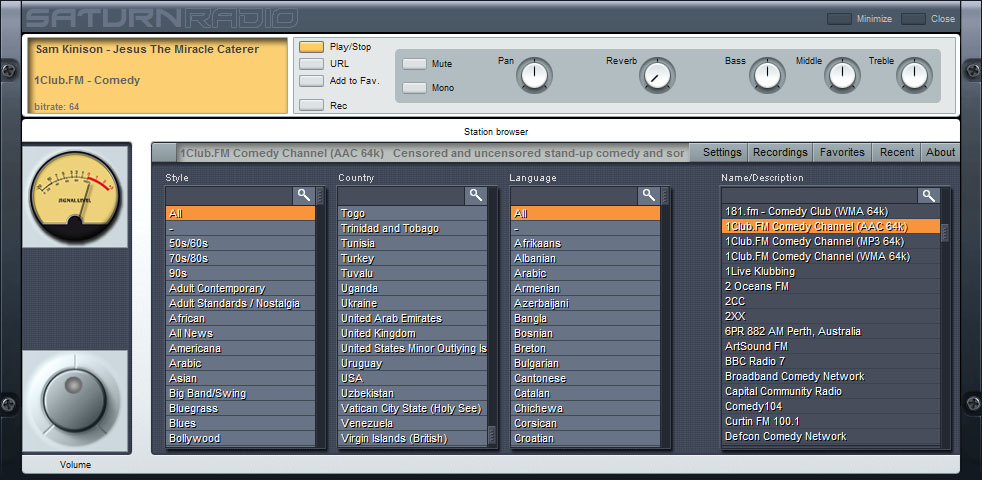This screenshot has height=480, width=982.
Task: Open the Settings tab
Action: coord(722,153)
